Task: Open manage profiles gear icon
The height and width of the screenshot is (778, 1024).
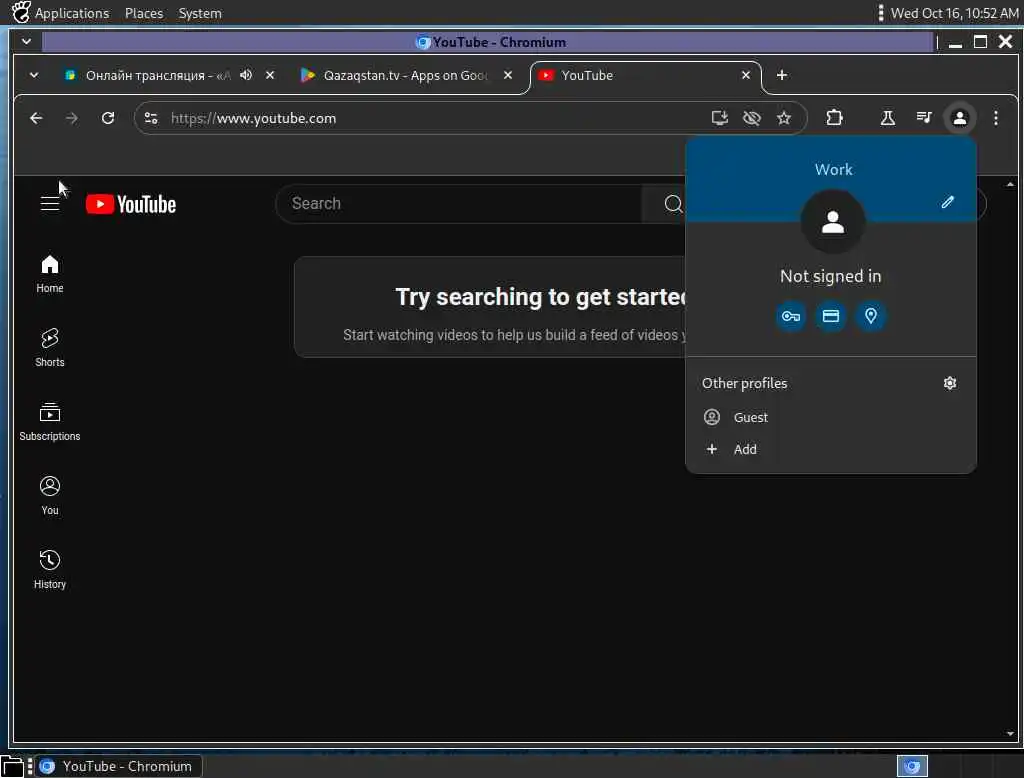Action: pyautogui.click(x=950, y=383)
